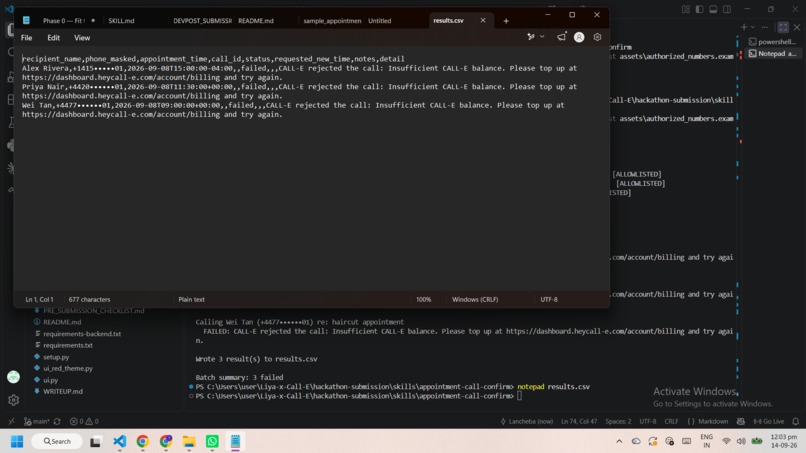
Task: Open requirements-backend.txt in explorer
Action: [82, 334]
